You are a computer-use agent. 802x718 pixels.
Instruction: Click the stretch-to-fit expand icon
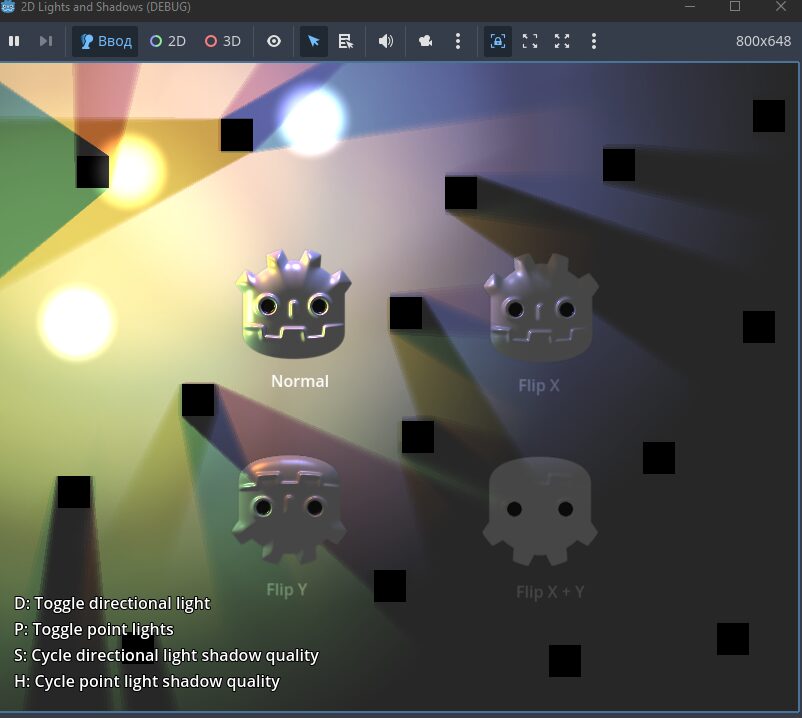(x=562, y=41)
